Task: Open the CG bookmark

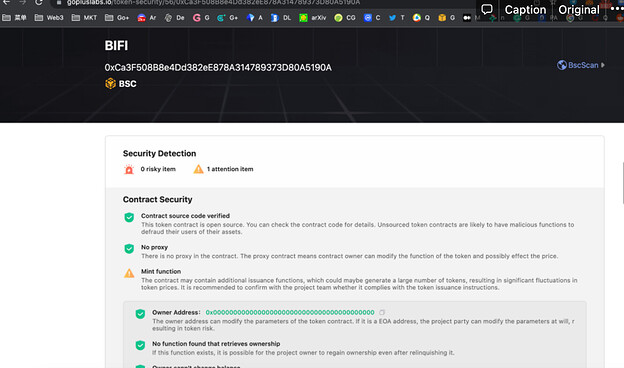Action: 345,18
